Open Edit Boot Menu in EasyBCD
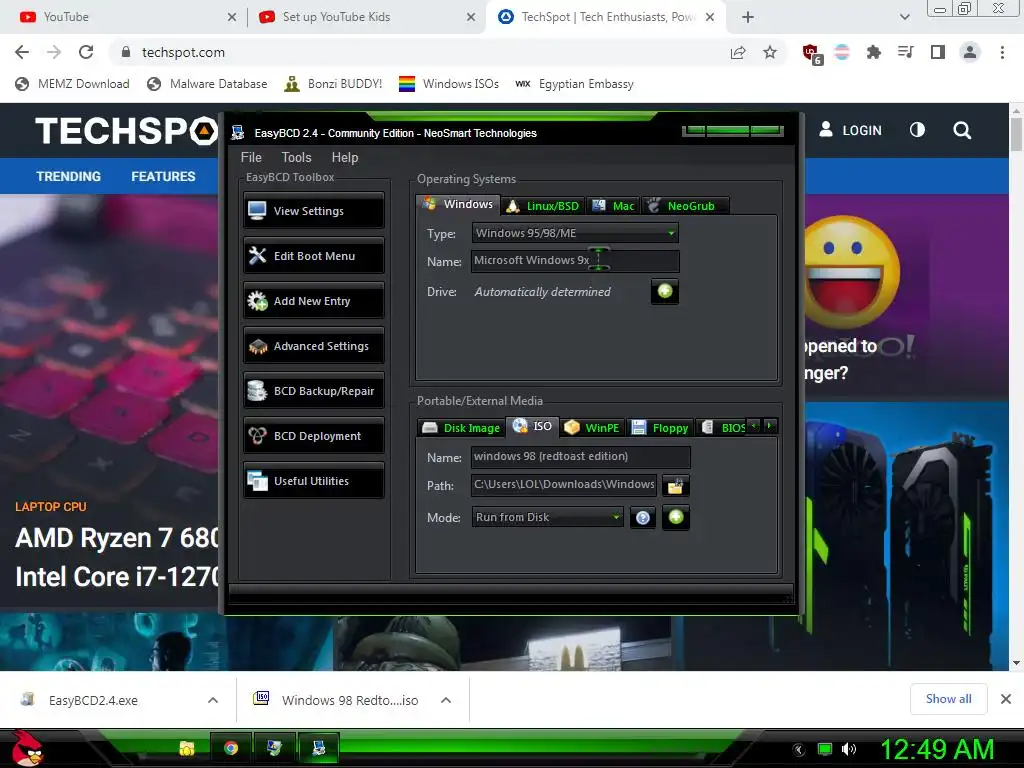 (x=313, y=255)
